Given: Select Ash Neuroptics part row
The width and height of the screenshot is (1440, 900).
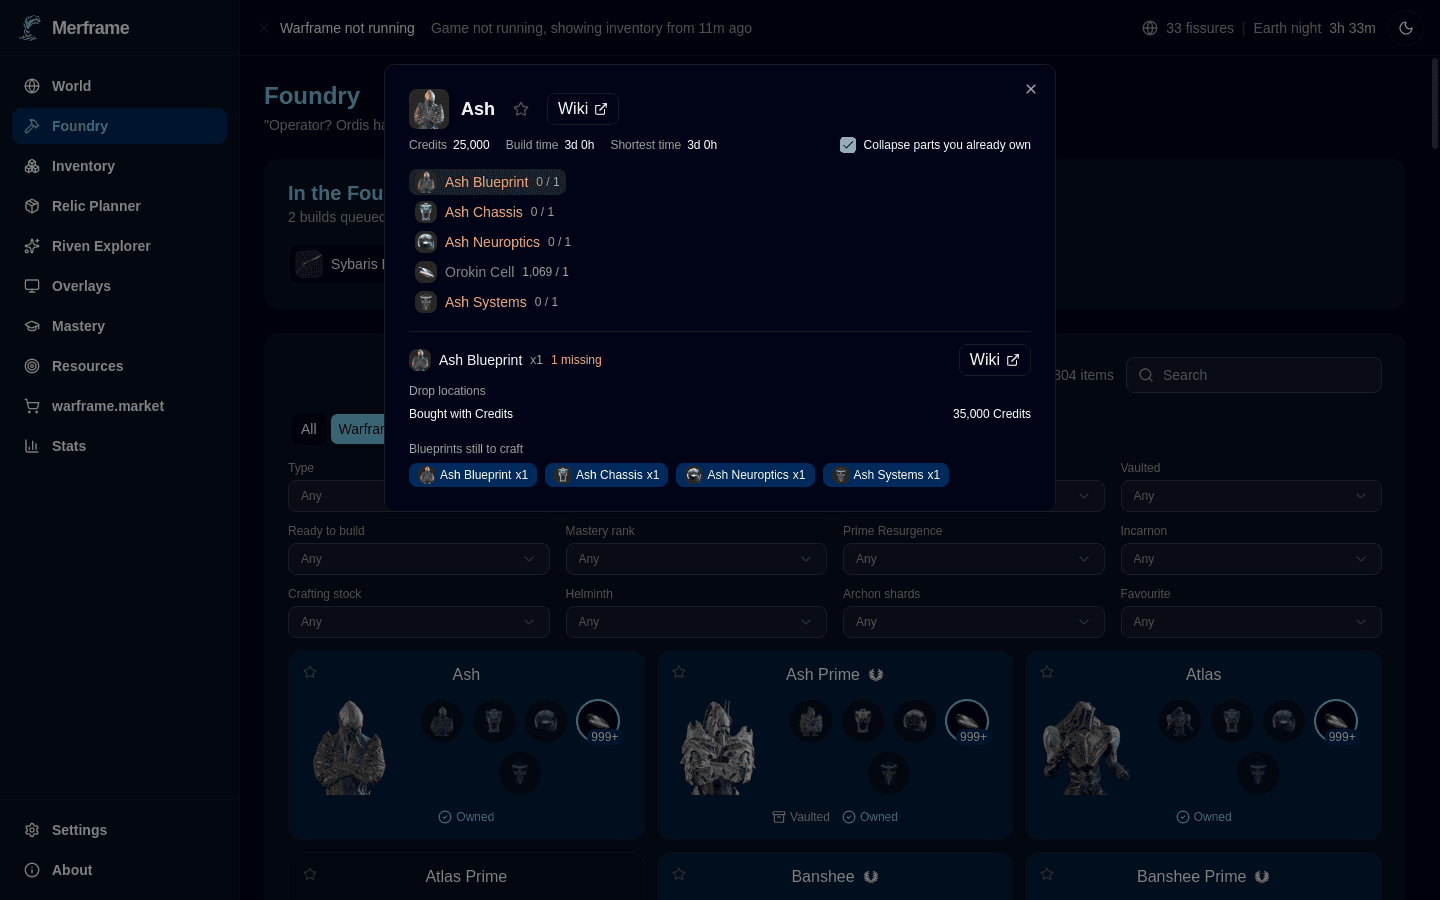Looking at the screenshot, I should click(x=493, y=242).
